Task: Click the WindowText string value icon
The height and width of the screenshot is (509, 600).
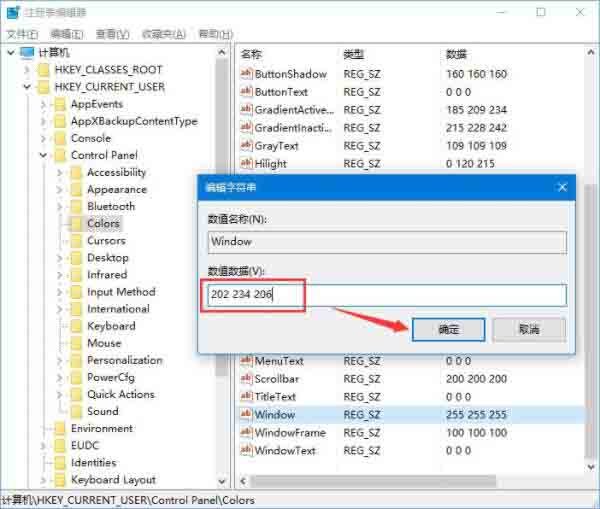Action: [x=246, y=450]
